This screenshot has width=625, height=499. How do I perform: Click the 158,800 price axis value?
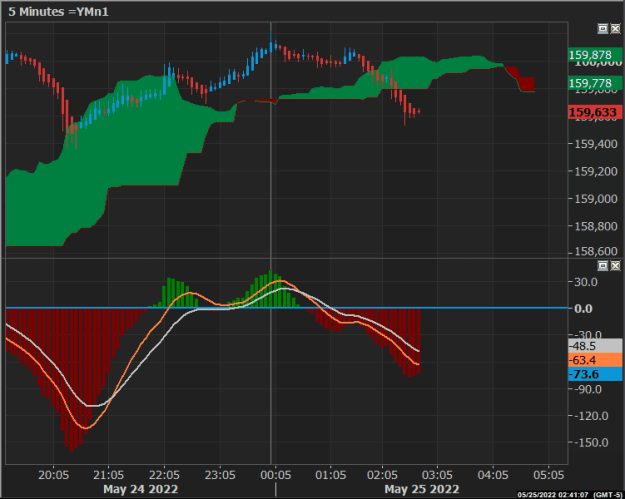pos(596,226)
